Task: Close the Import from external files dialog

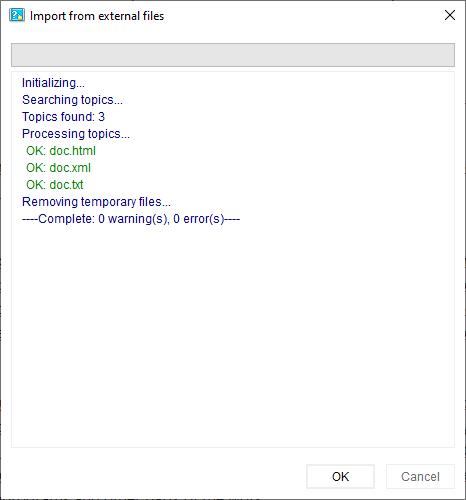Action: pos(450,15)
